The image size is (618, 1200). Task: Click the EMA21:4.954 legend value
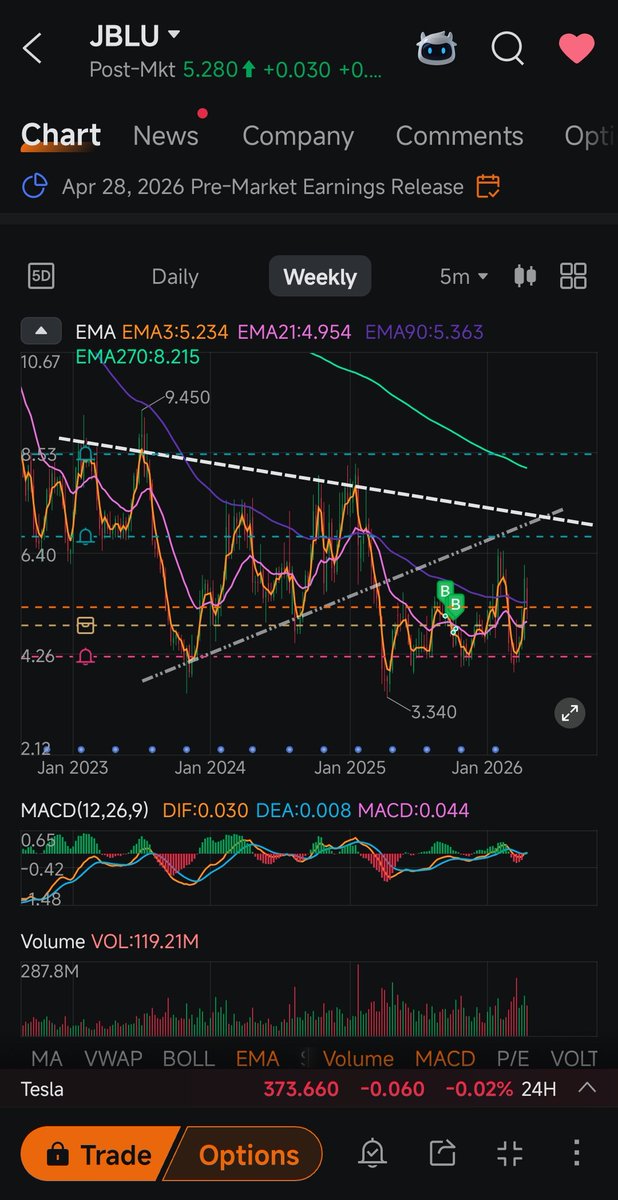click(x=294, y=331)
